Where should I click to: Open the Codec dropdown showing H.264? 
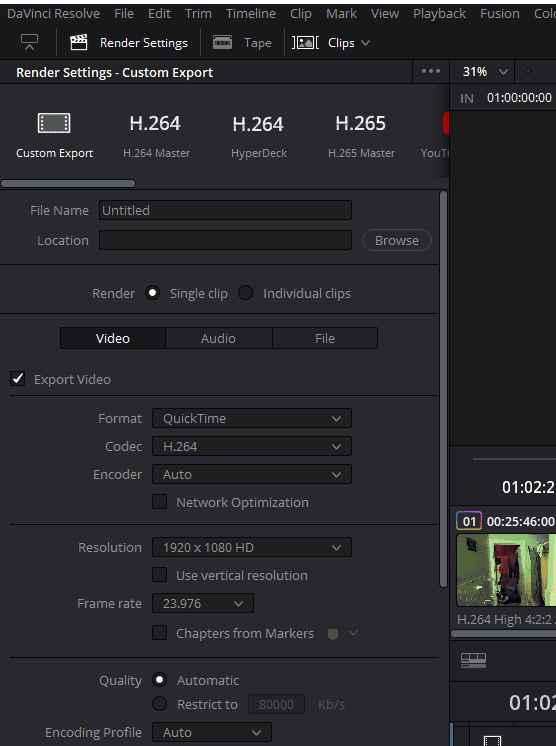(252, 446)
